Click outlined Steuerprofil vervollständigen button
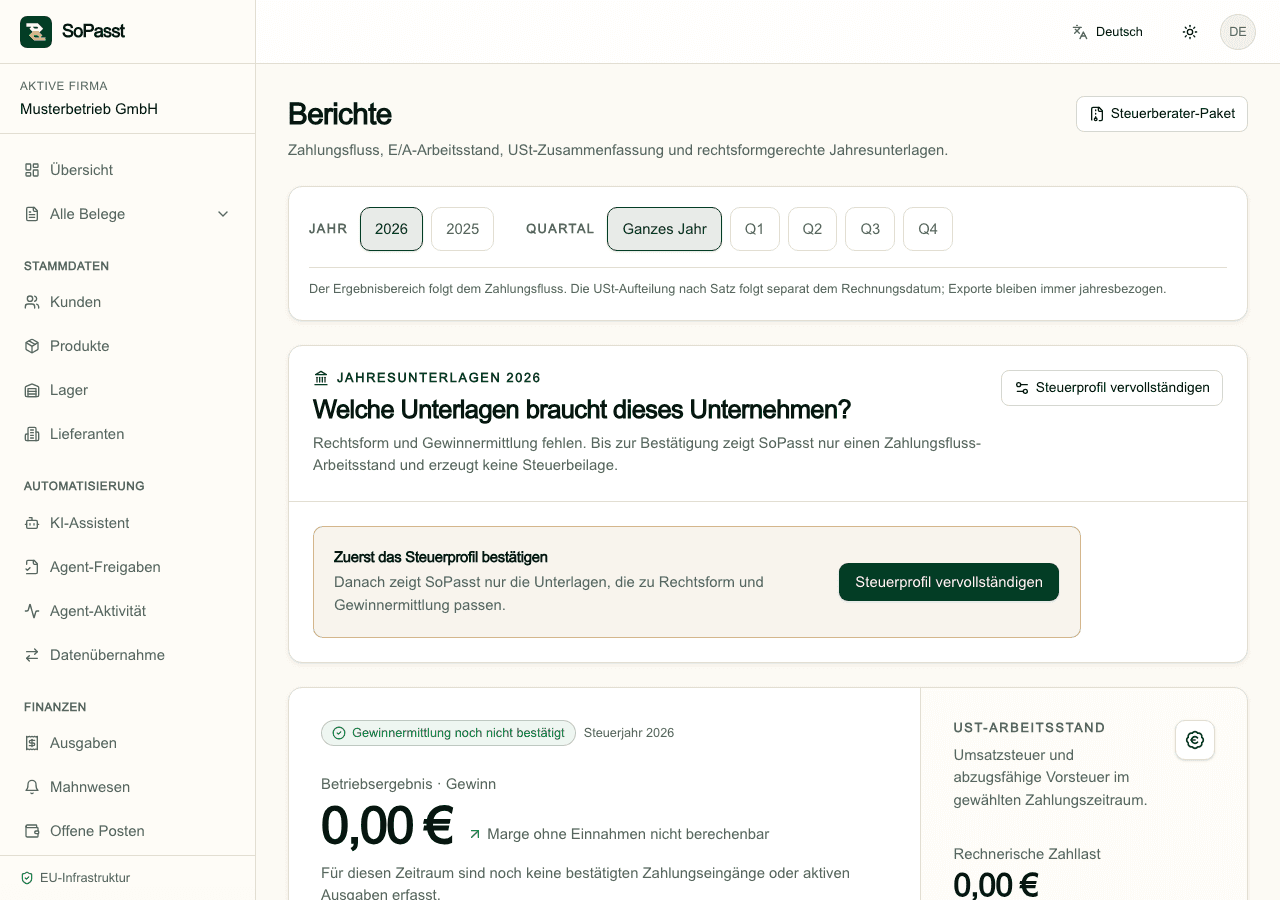 1112,388
